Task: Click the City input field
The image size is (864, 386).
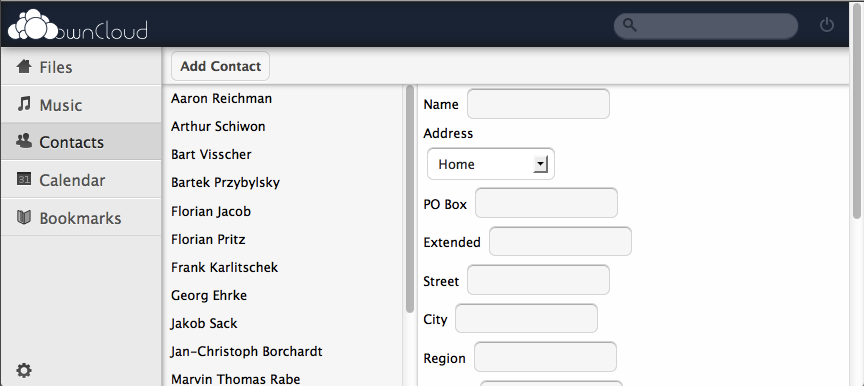Action: click(x=526, y=319)
